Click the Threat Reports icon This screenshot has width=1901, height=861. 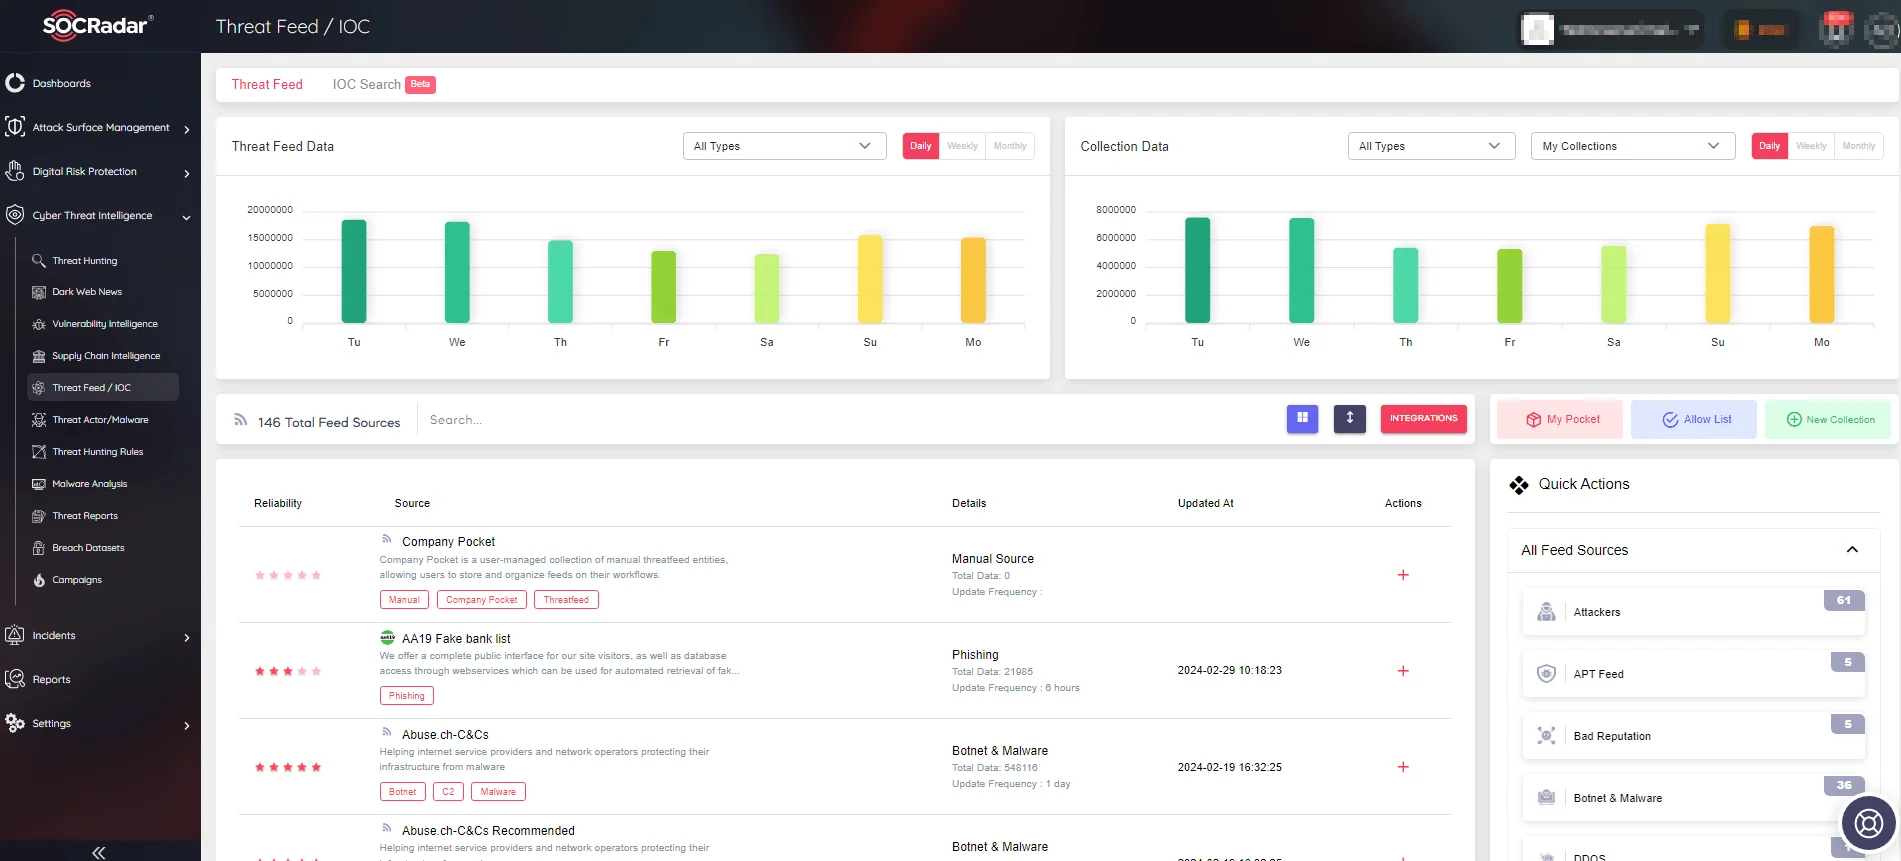39,516
